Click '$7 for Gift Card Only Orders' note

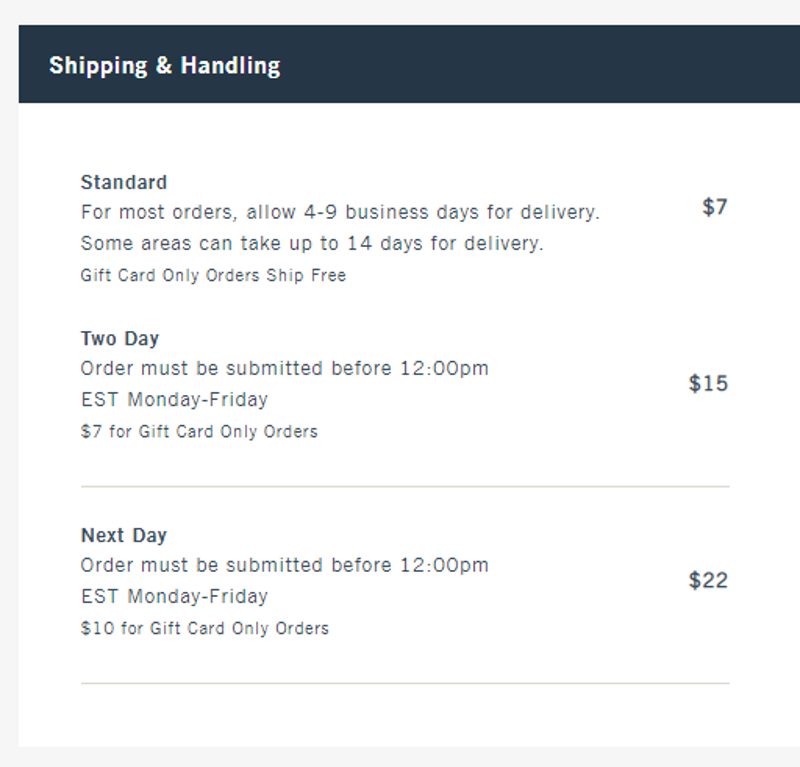199,432
